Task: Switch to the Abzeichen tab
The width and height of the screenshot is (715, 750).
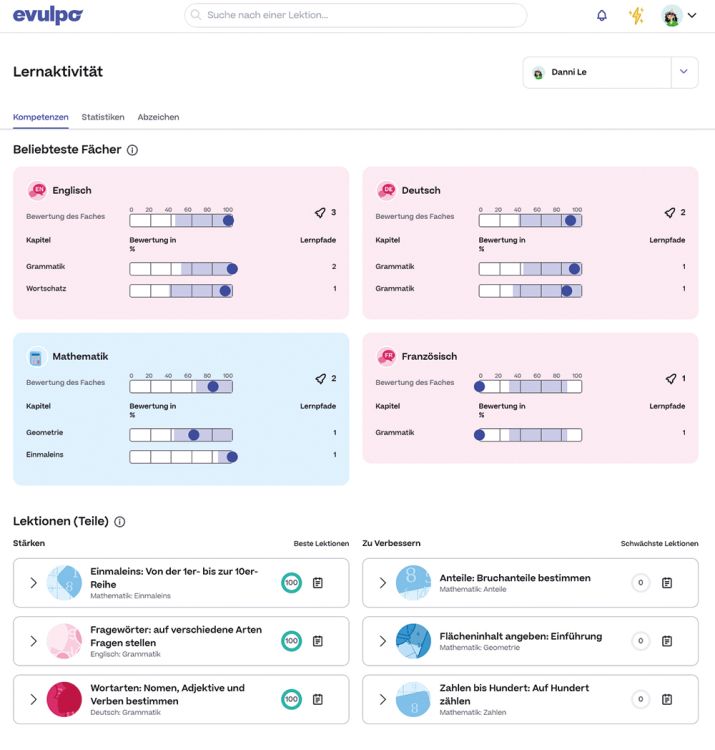Action: coord(158,117)
